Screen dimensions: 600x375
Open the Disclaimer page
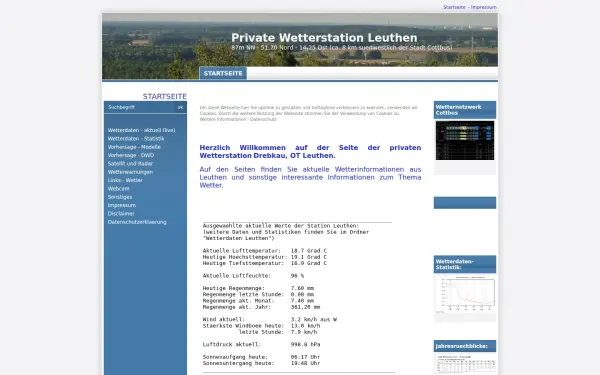pyautogui.click(x=121, y=214)
